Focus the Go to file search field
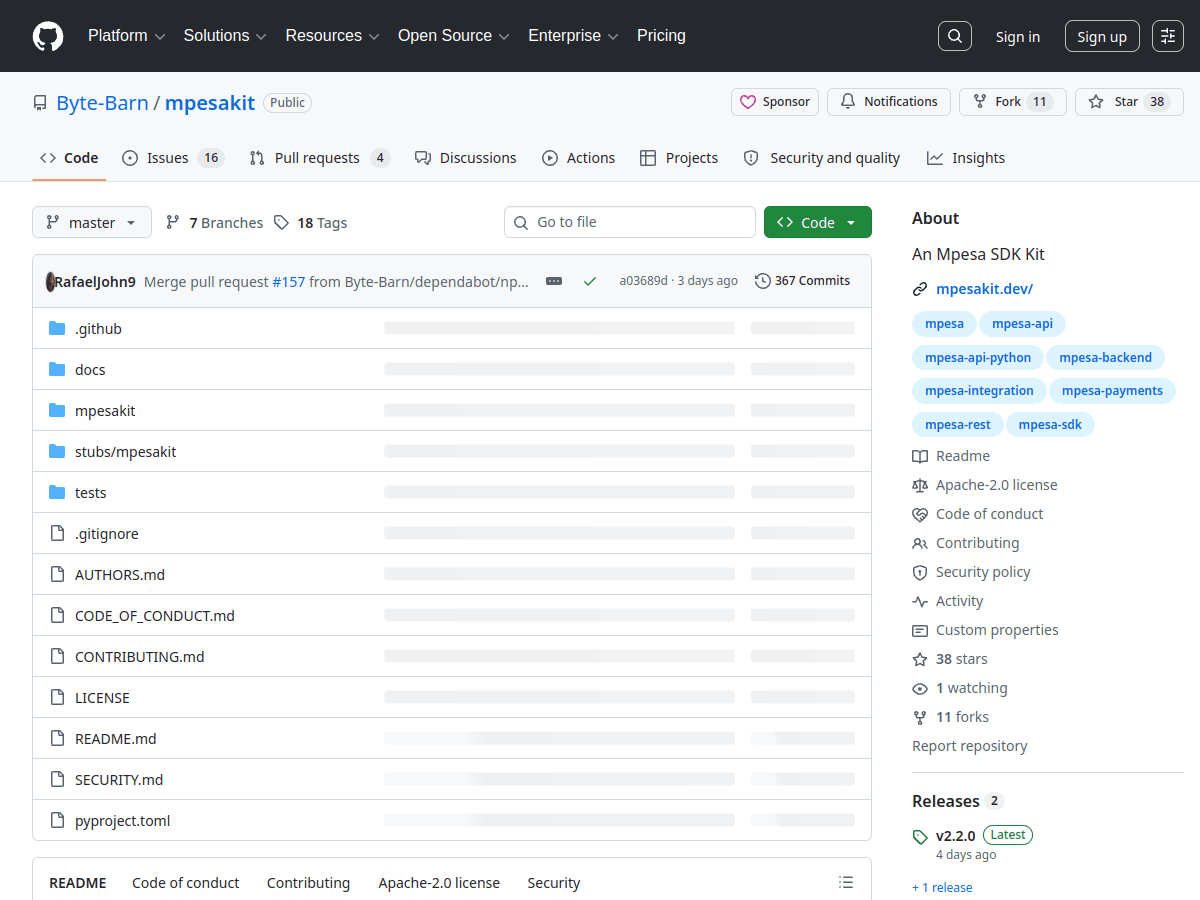 [x=630, y=222]
